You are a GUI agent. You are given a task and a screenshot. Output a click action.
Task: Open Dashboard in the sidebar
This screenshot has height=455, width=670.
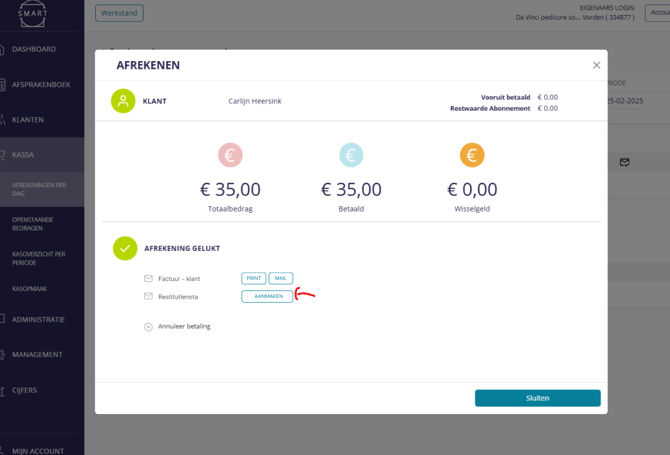[x=34, y=49]
